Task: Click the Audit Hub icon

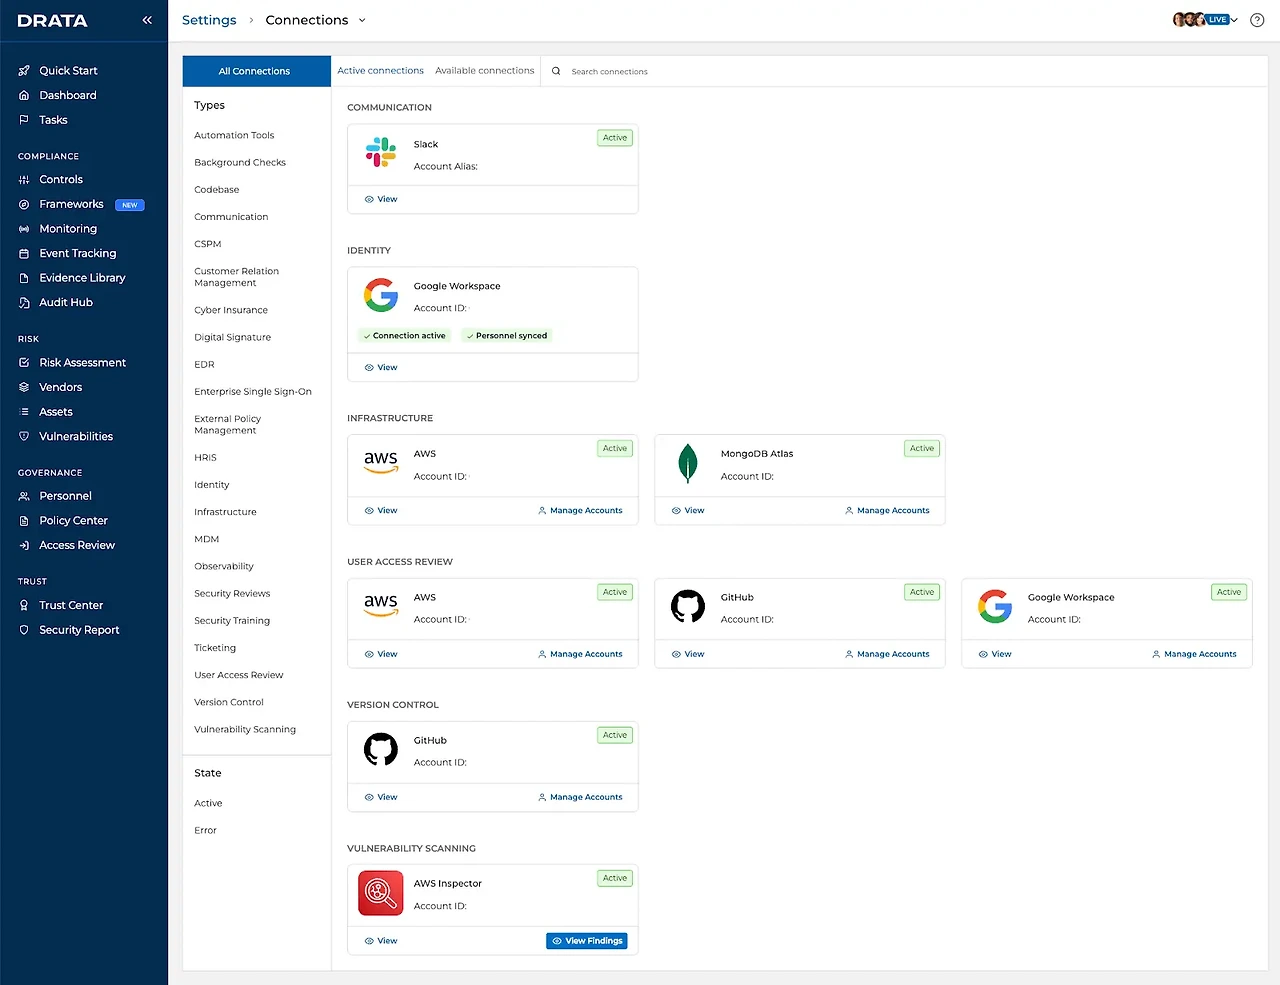Action: [24, 303]
